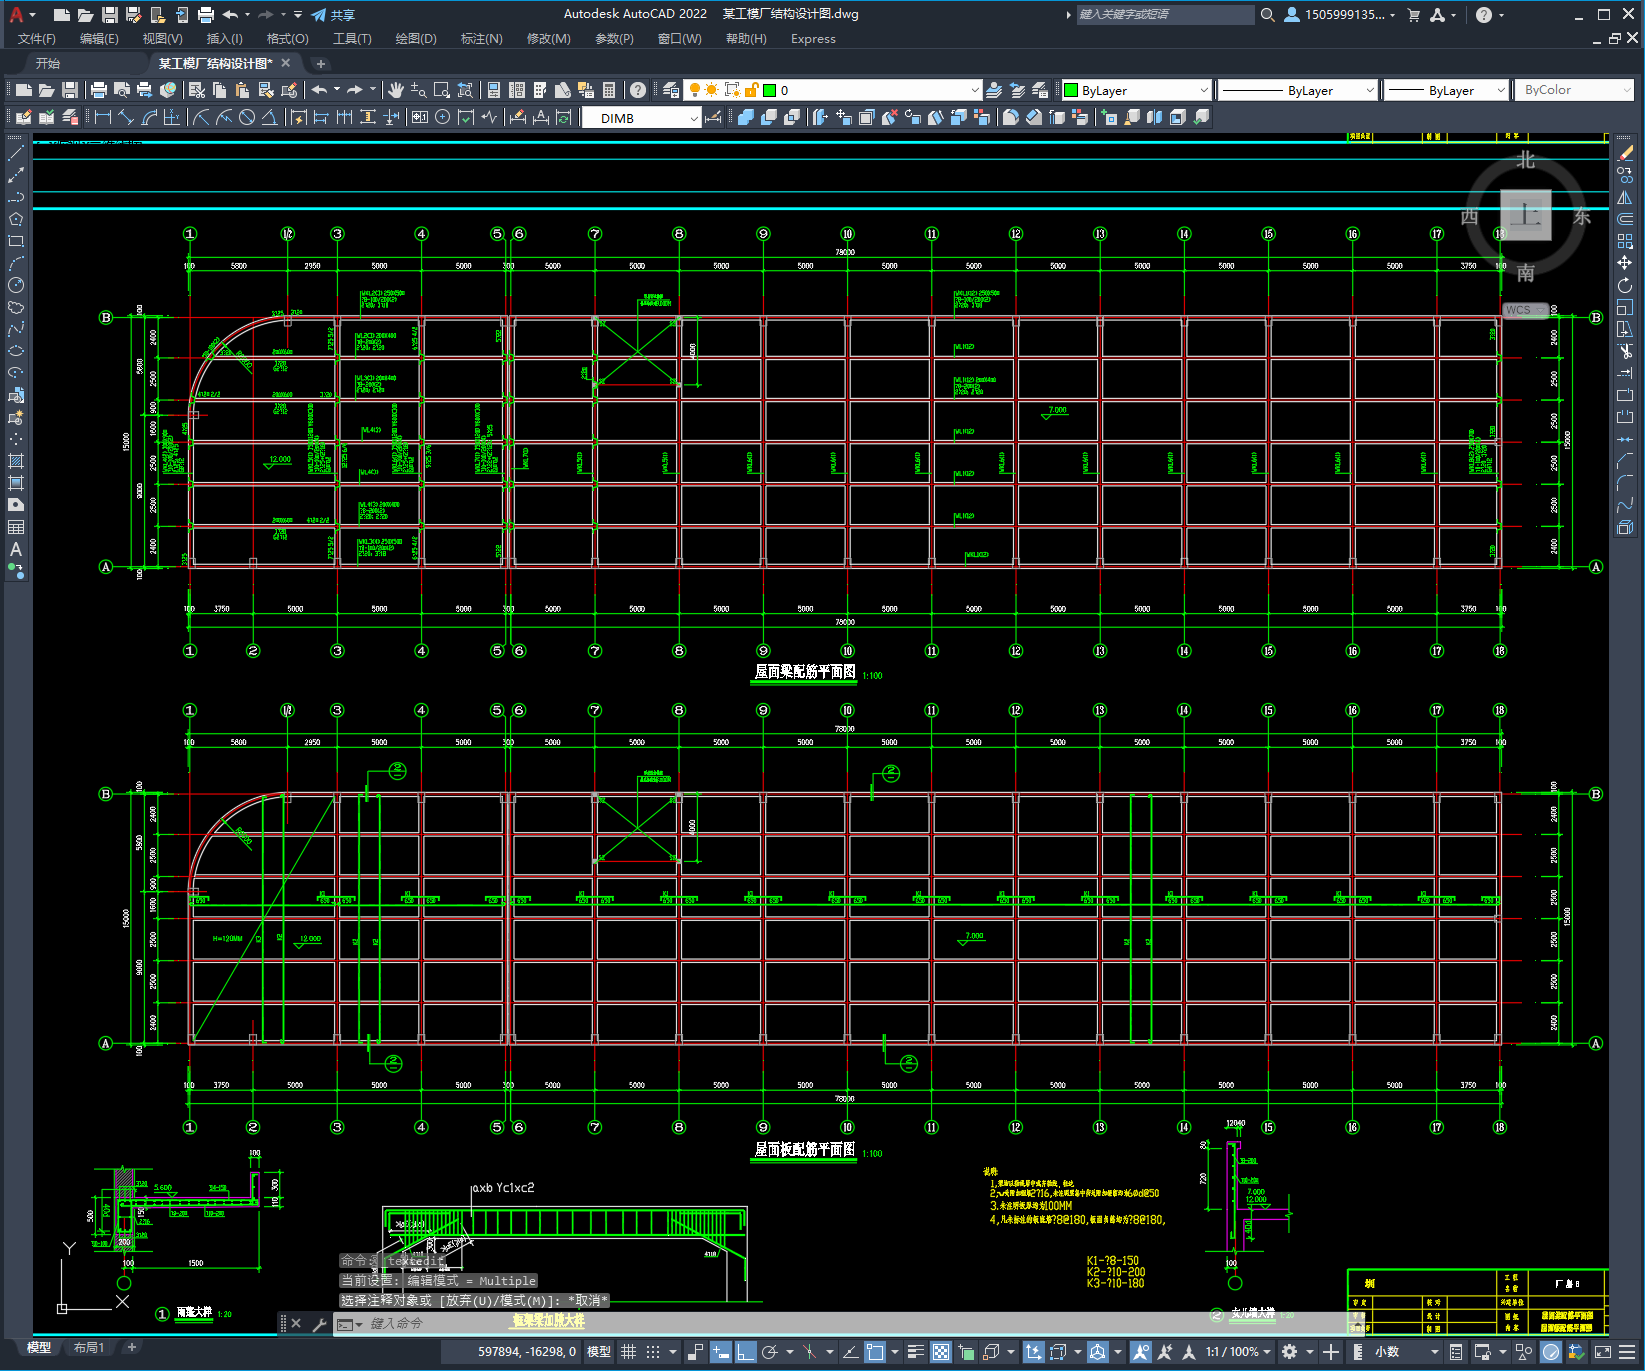Click the Rotate tool in modify toolbar
The height and width of the screenshot is (1371, 1645).
[x=1625, y=285]
